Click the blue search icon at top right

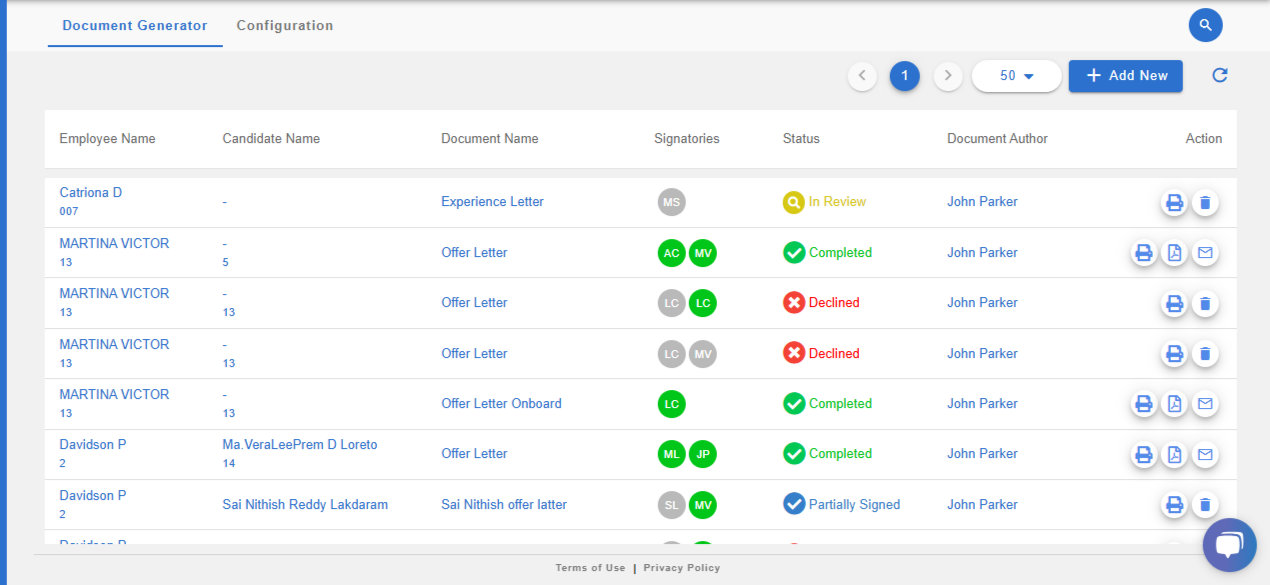tap(1205, 25)
